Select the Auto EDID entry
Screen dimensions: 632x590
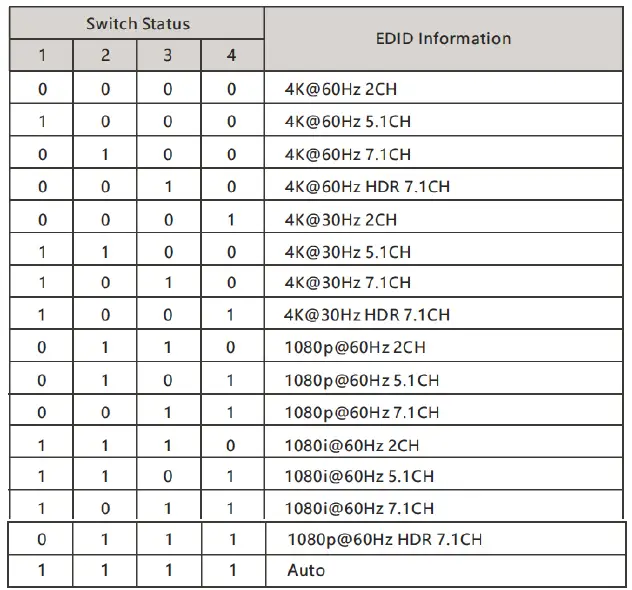(x=306, y=571)
